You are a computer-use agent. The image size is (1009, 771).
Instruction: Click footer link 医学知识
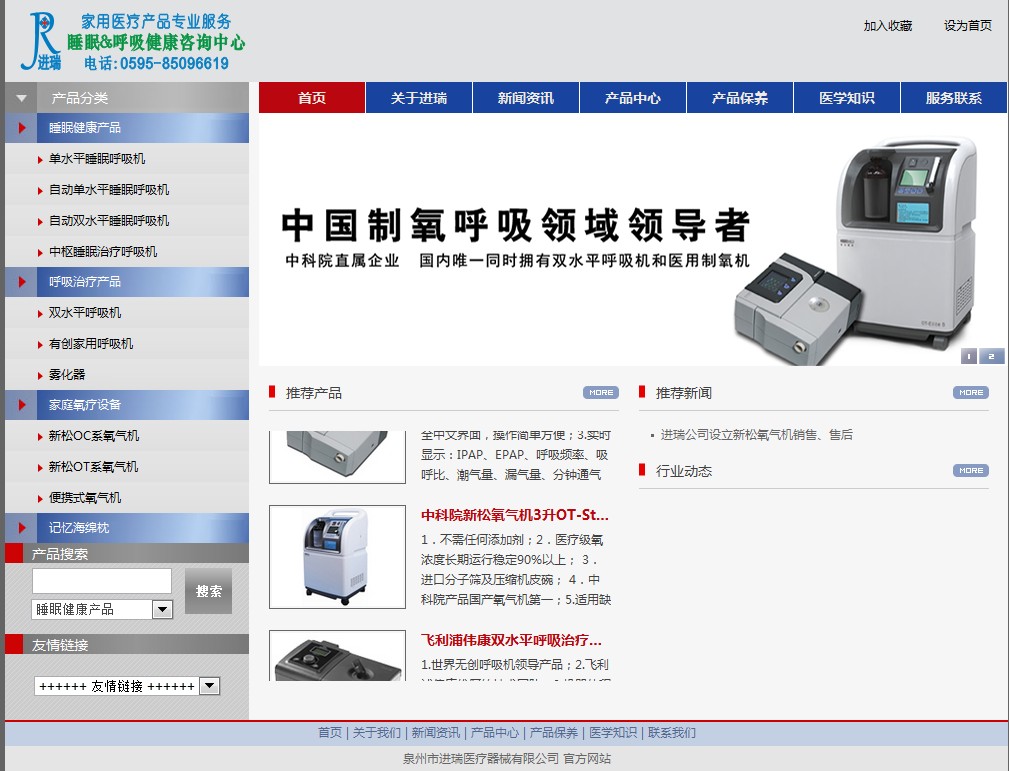tap(613, 732)
